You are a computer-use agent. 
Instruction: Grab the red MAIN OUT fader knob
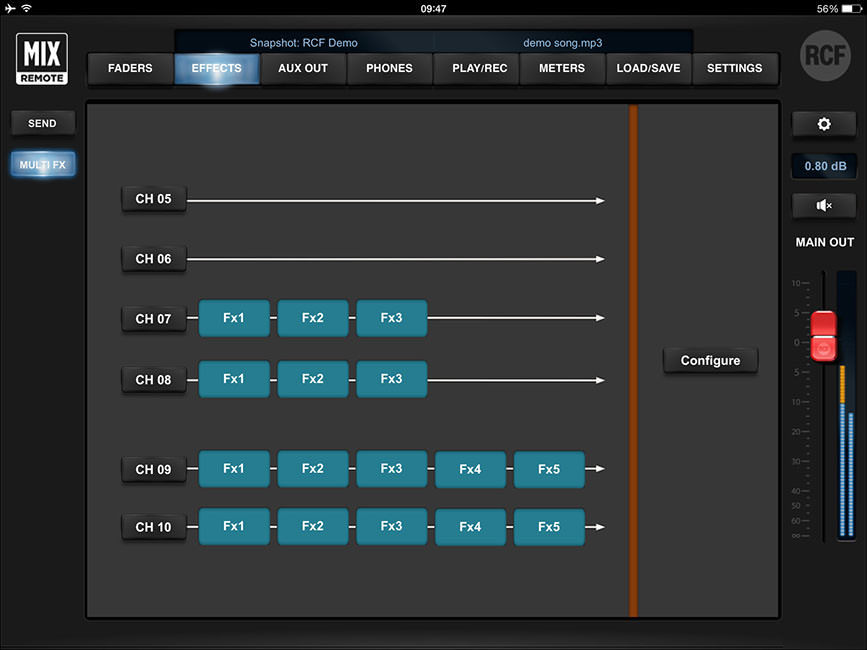click(823, 337)
